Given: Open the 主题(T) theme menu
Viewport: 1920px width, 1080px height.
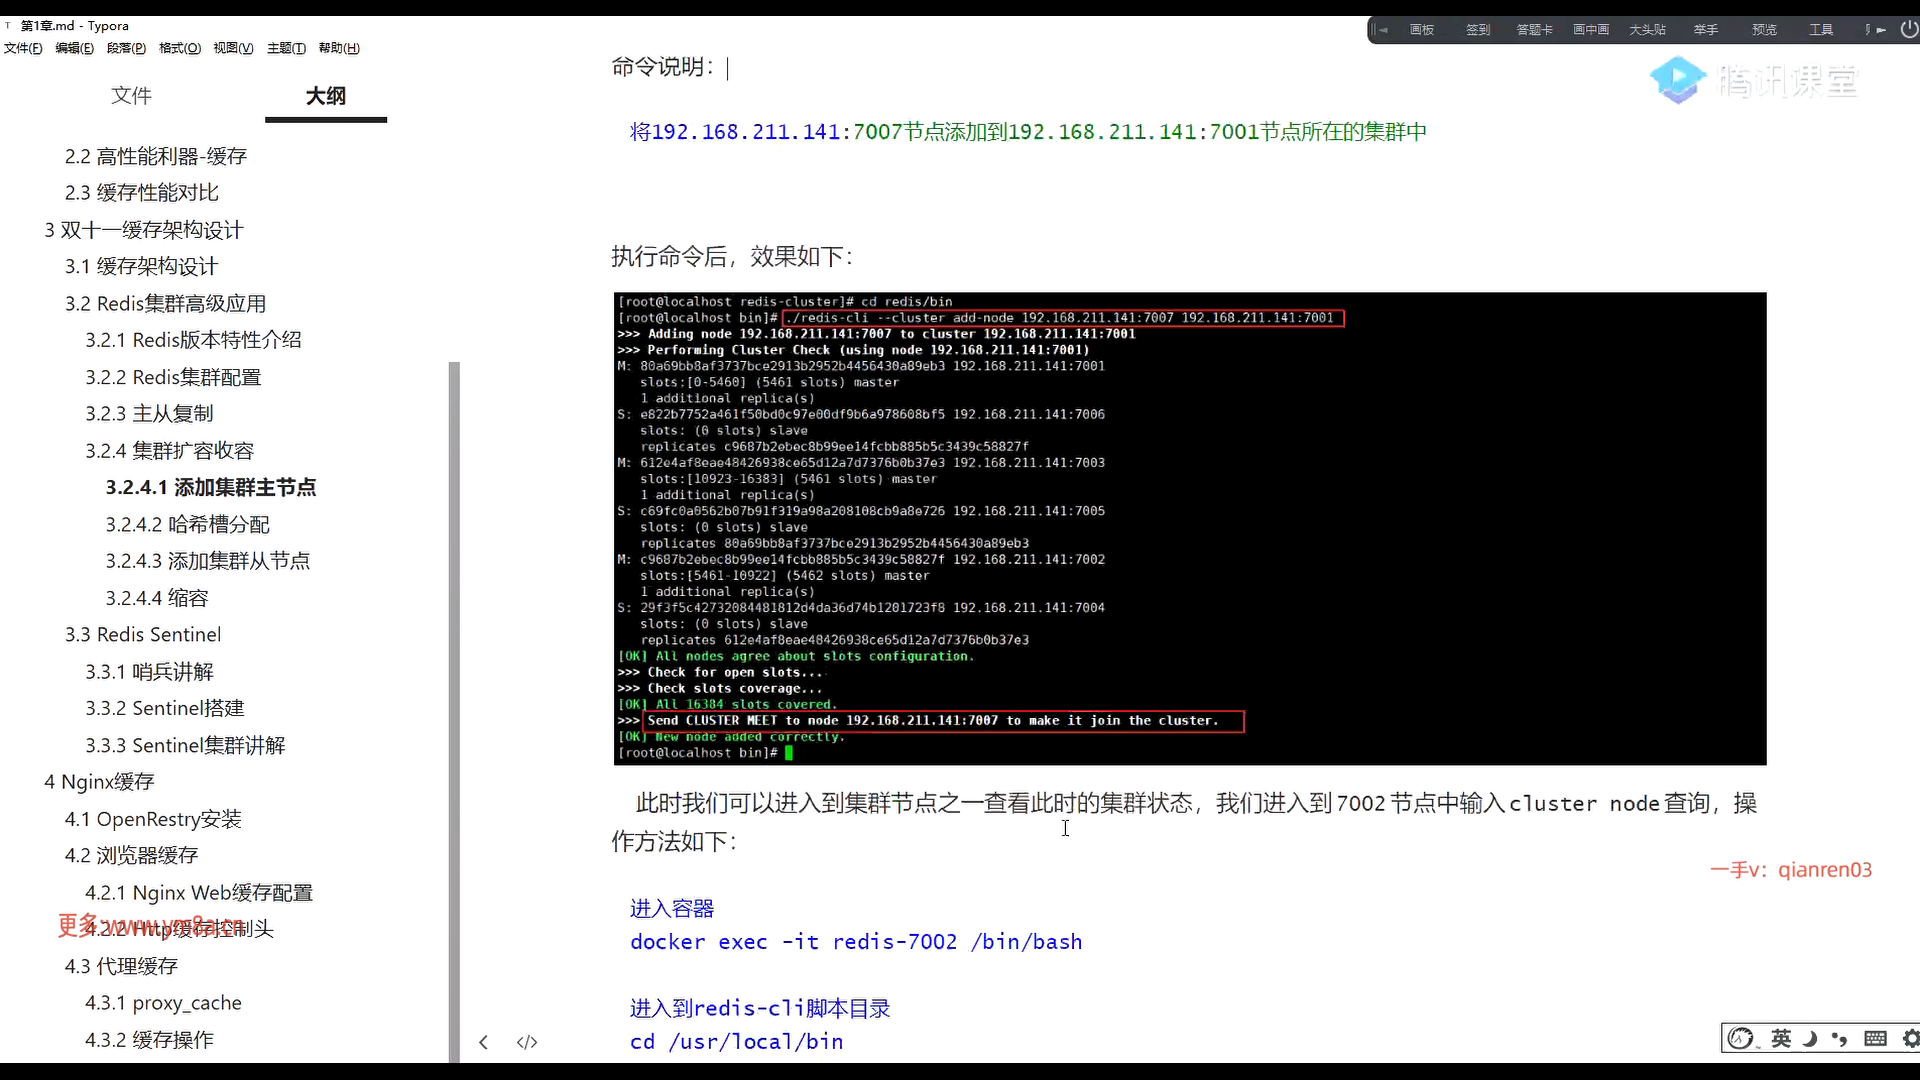Looking at the screenshot, I should click(x=286, y=48).
